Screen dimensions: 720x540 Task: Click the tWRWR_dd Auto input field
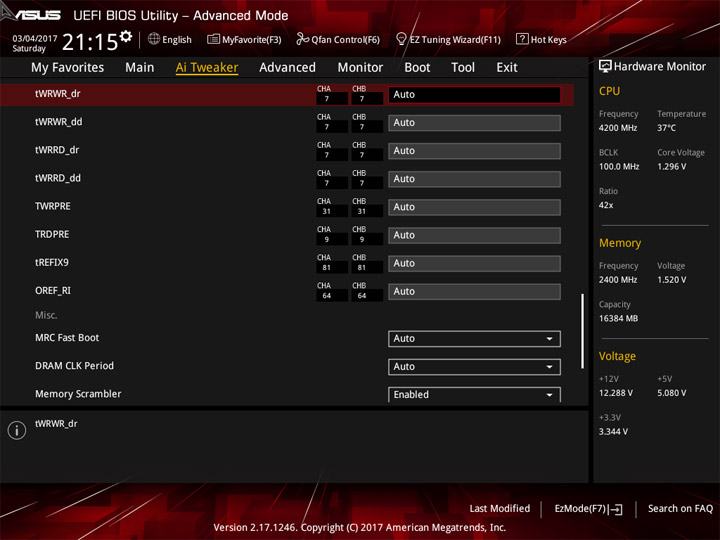[474, 123]
